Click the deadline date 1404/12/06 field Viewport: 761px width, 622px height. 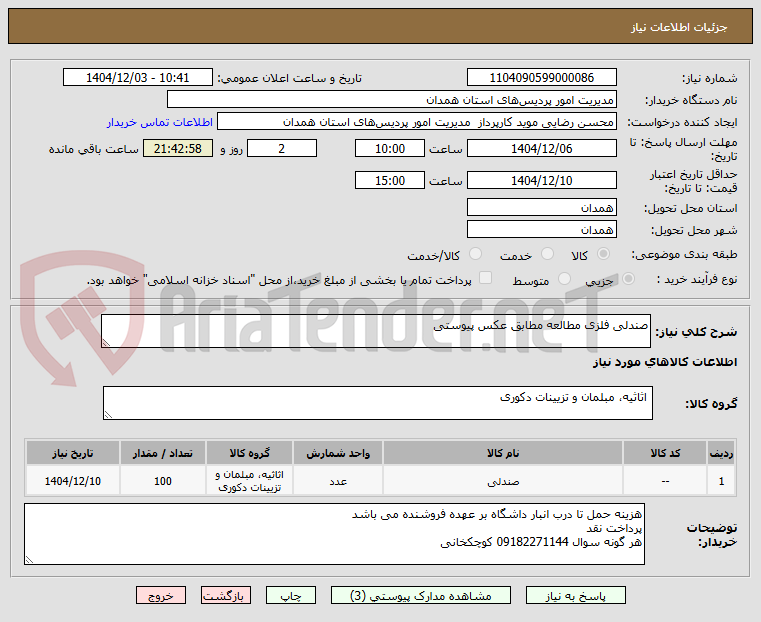542,148
